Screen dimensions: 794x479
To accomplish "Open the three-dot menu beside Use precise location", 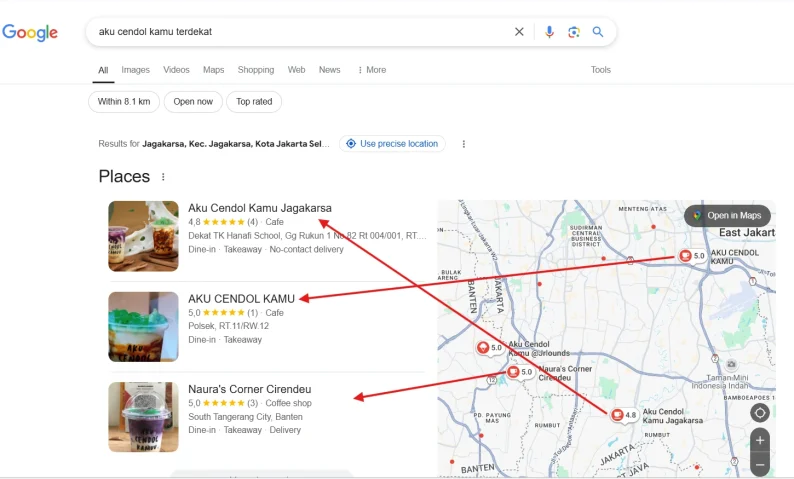I will pos(463,144).
